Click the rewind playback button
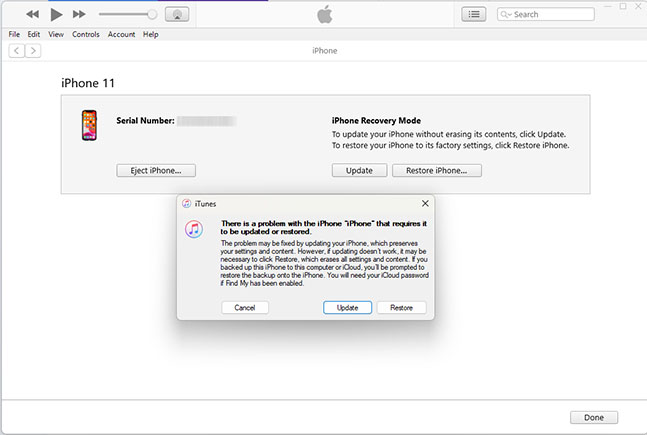The image size is (647, 435). 33,14
